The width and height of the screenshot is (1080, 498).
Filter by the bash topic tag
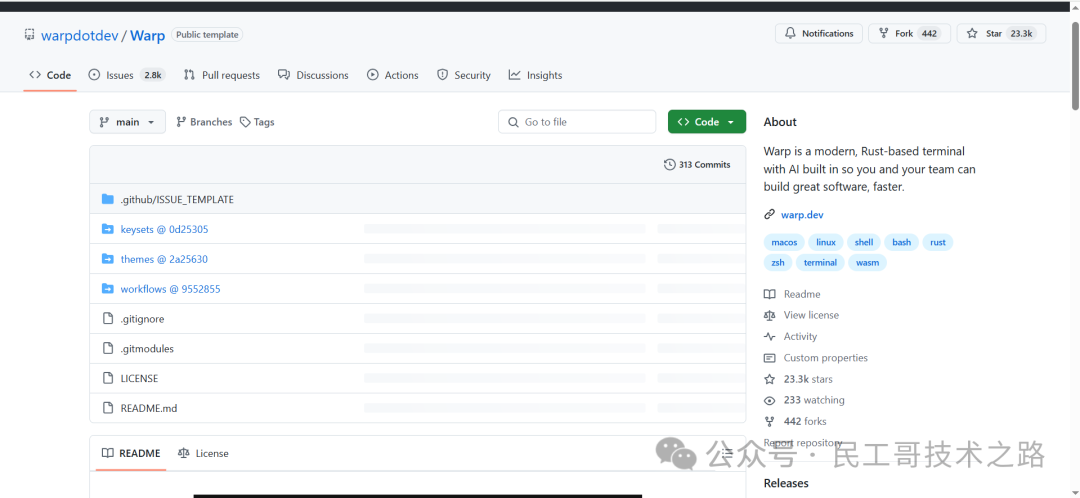902,242
